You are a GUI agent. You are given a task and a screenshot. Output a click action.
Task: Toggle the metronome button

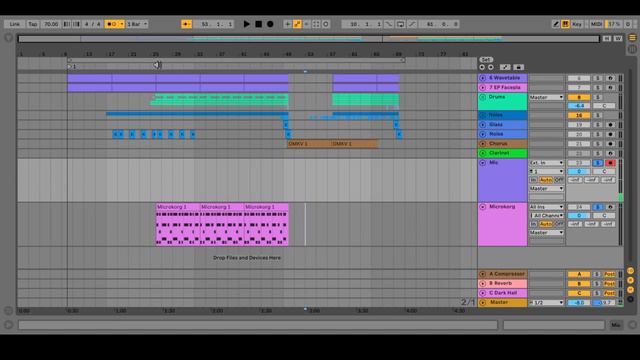point(112,24)
